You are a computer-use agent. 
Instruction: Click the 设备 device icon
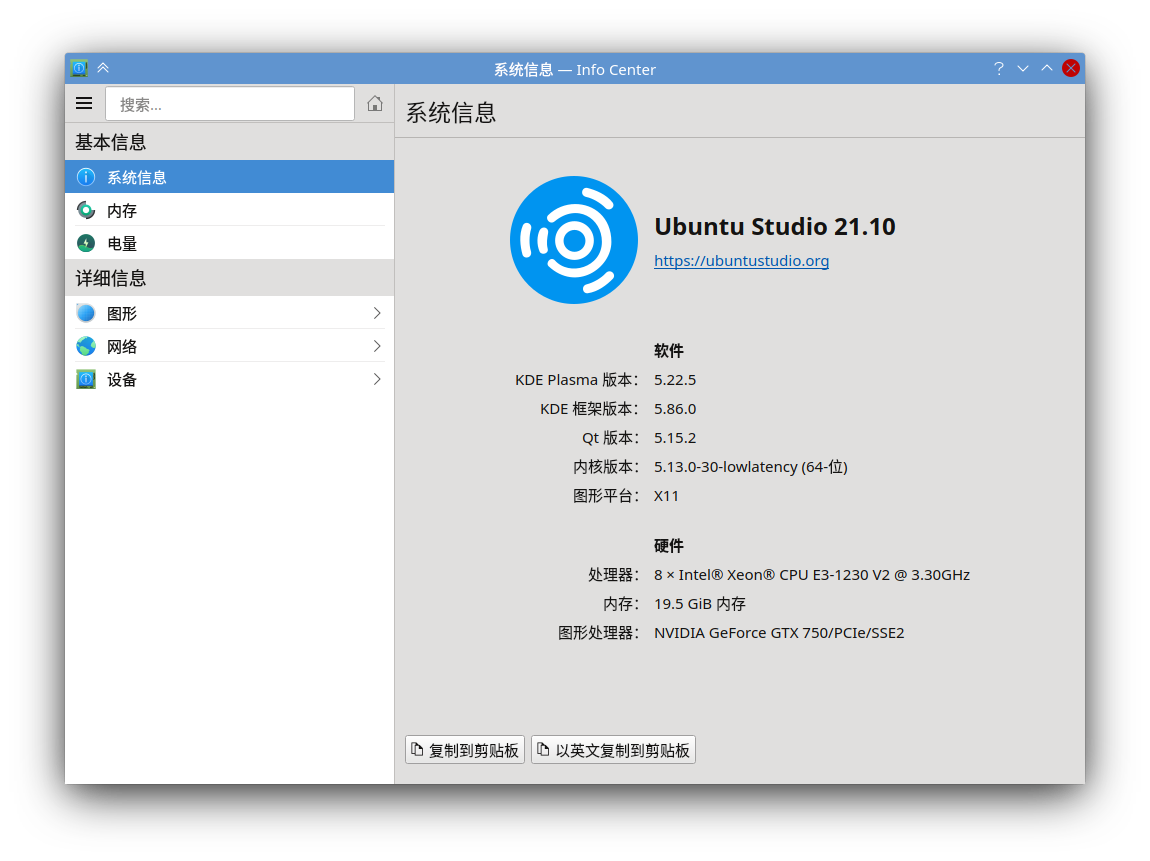(x=86, y=379)
